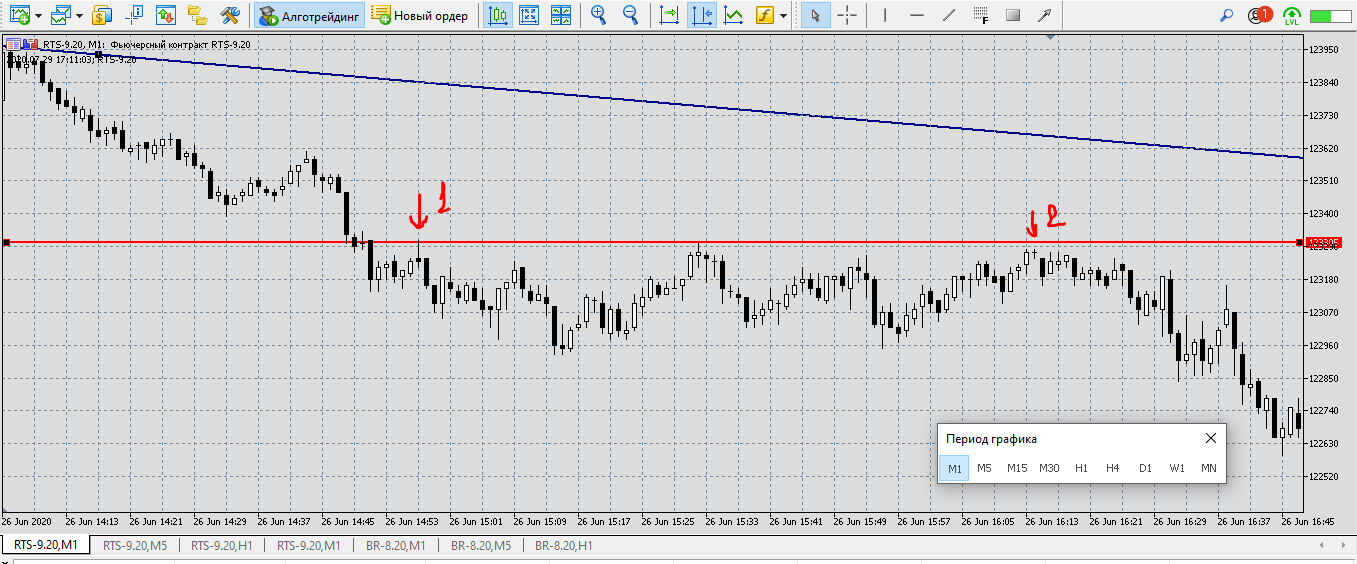Open the second RTS-9.20,M1 tab
The height and width of the screenshot is (564, 1357).
(x=309, y=546)
